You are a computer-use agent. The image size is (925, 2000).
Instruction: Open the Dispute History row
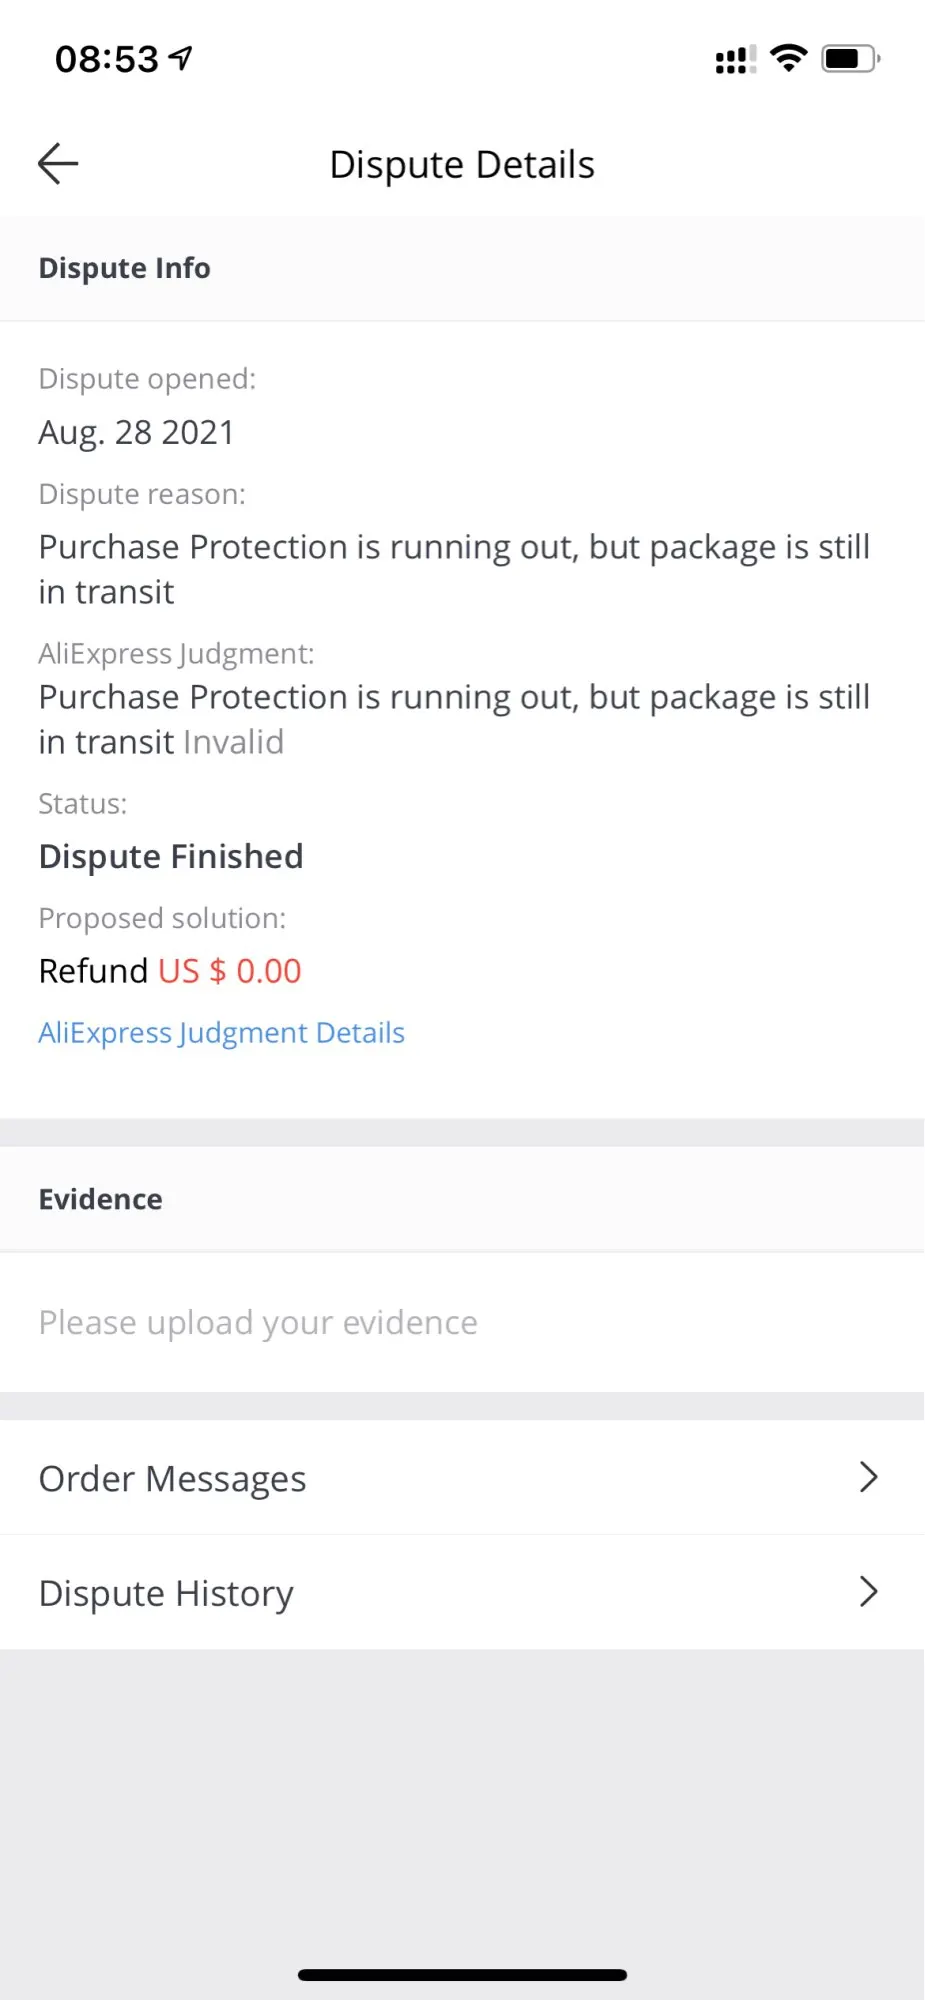tap(166, 1592)
